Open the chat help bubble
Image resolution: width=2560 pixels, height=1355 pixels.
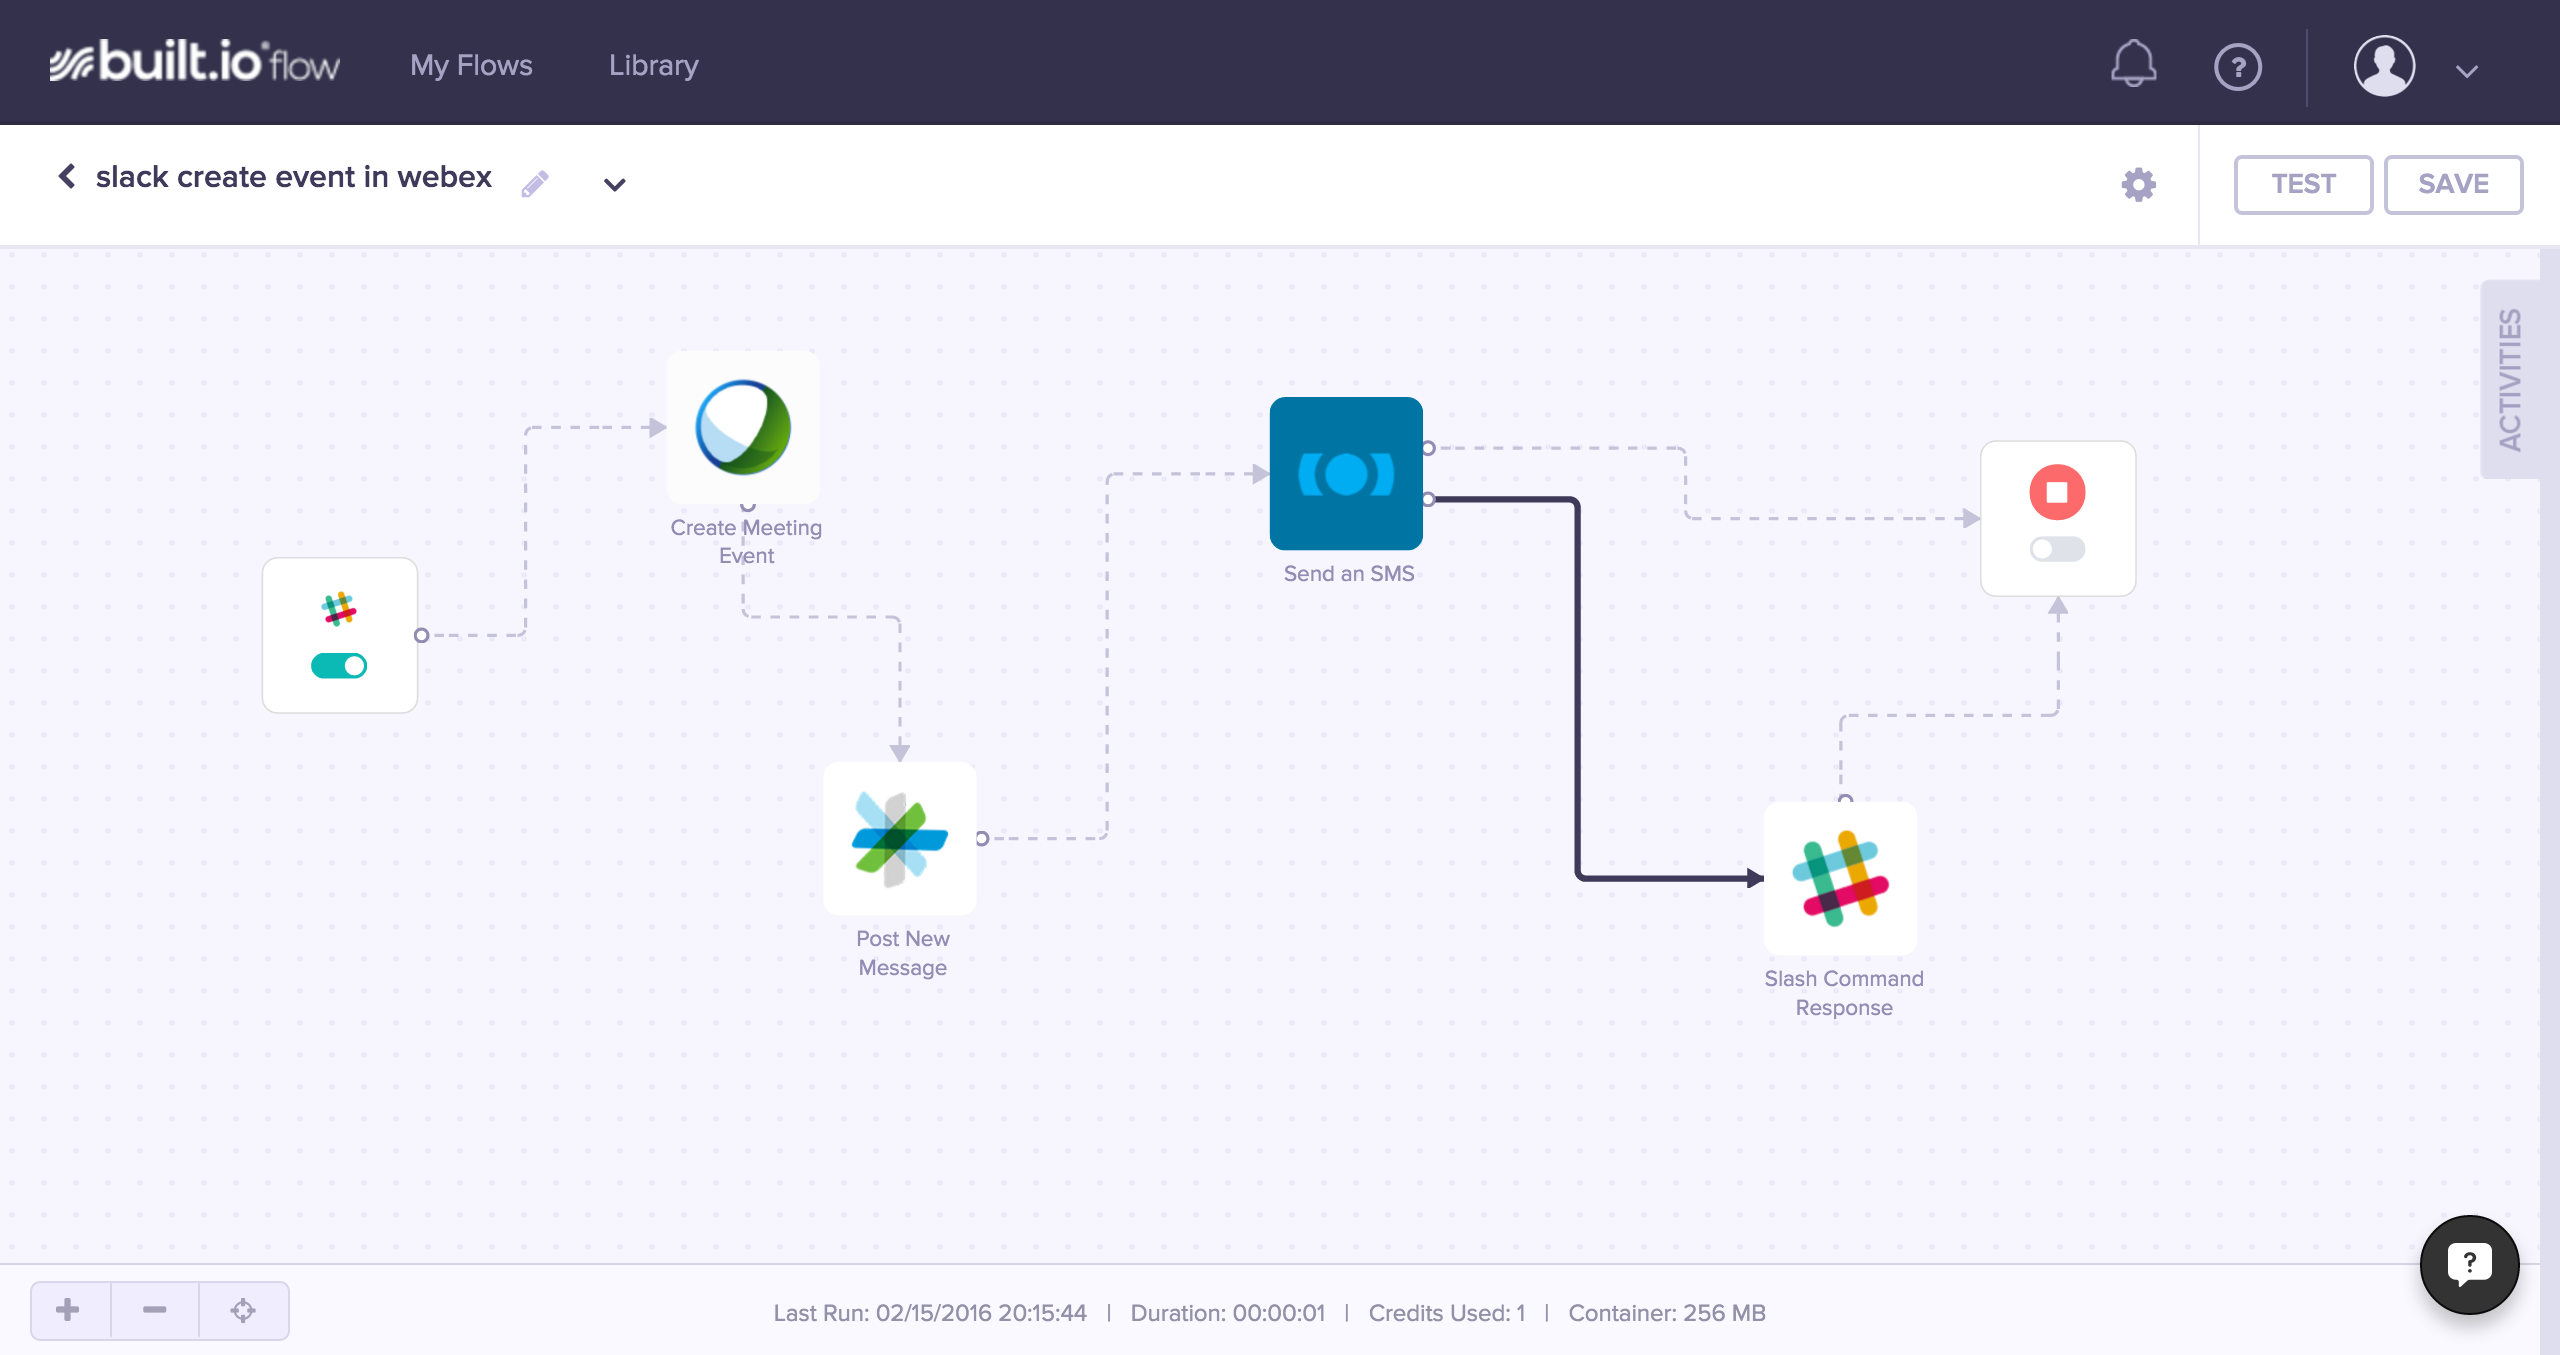2468,1264
